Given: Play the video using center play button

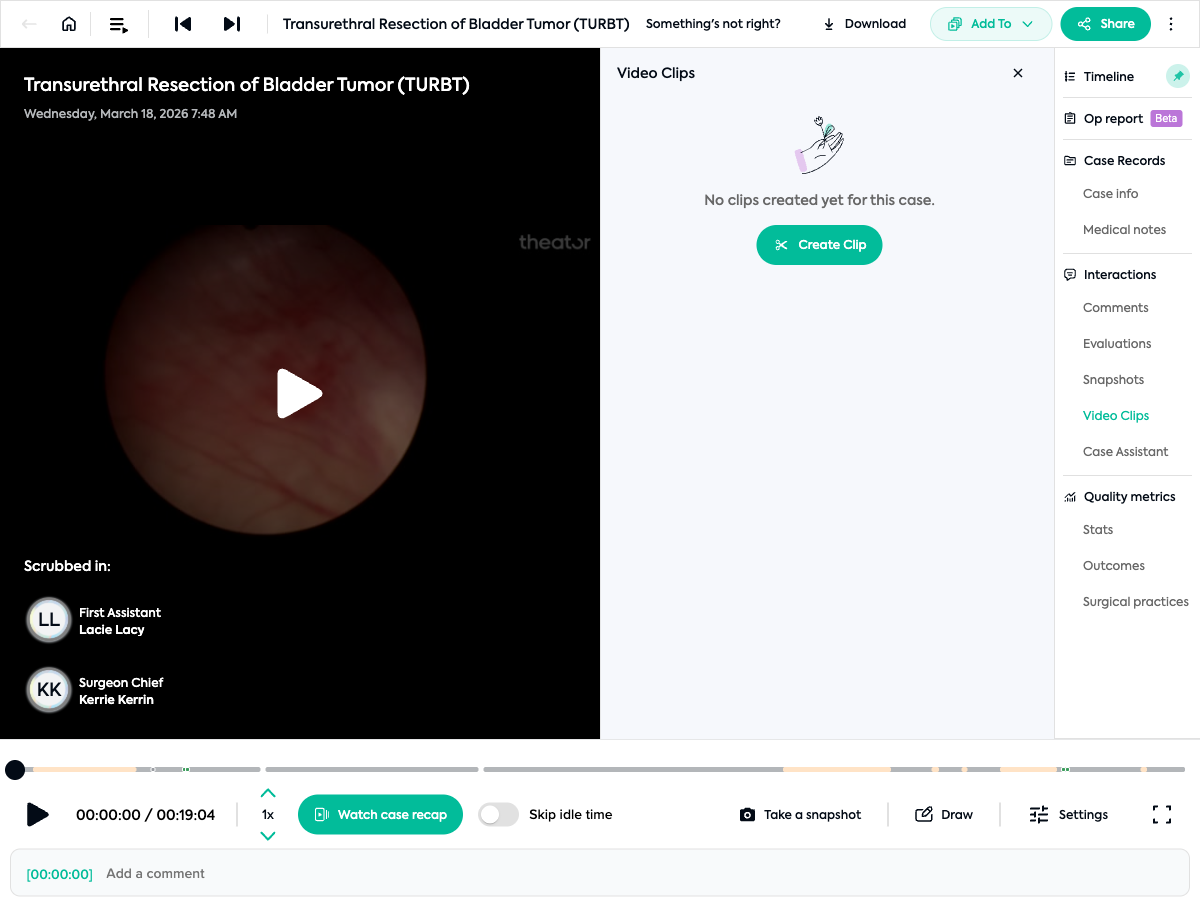Looking at the screenshot, I should click(299, 394).
